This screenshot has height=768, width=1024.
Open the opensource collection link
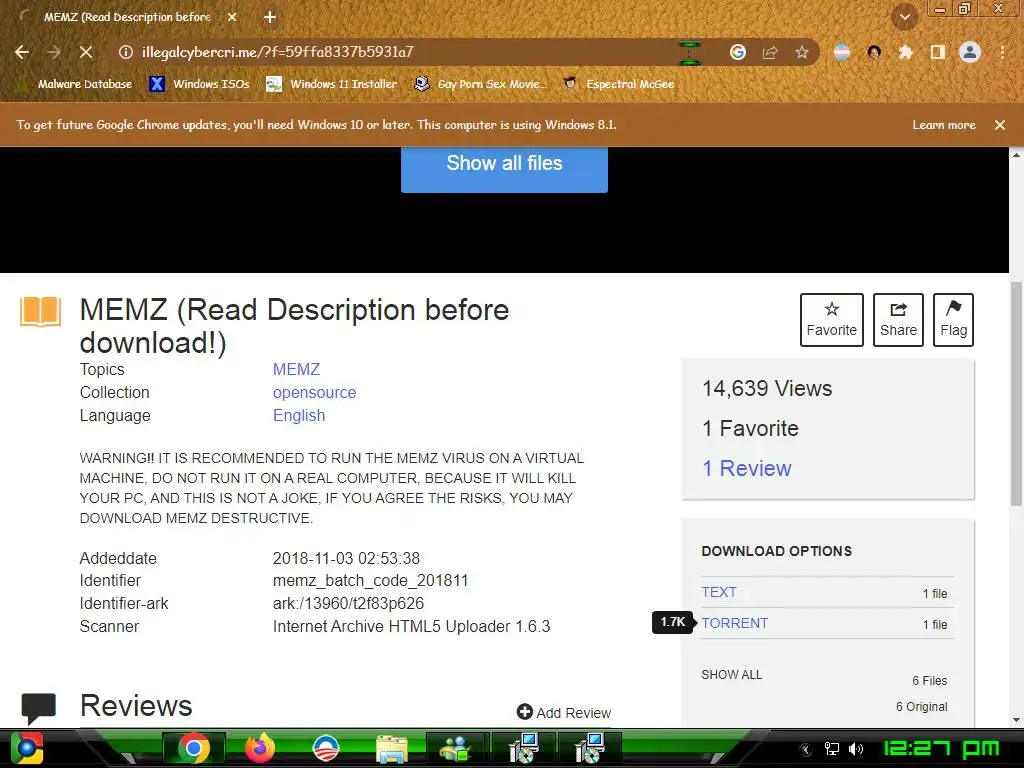[x=314, y=392]
